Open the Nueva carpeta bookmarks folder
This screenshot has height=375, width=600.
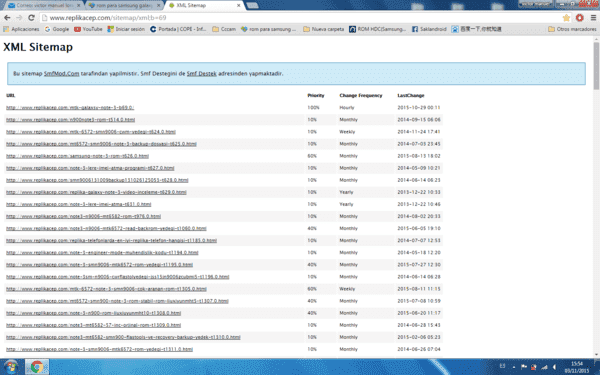[323, 29]
